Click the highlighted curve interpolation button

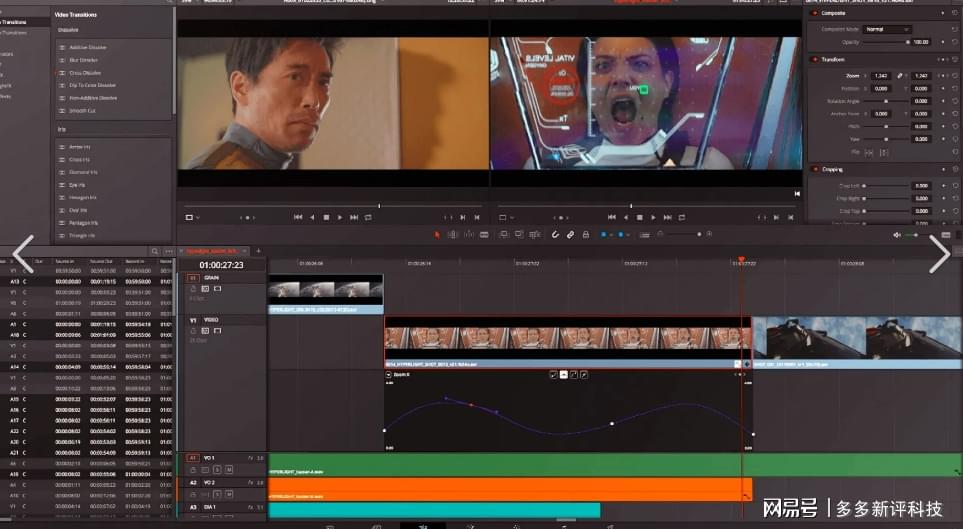[x=564, y=374]
